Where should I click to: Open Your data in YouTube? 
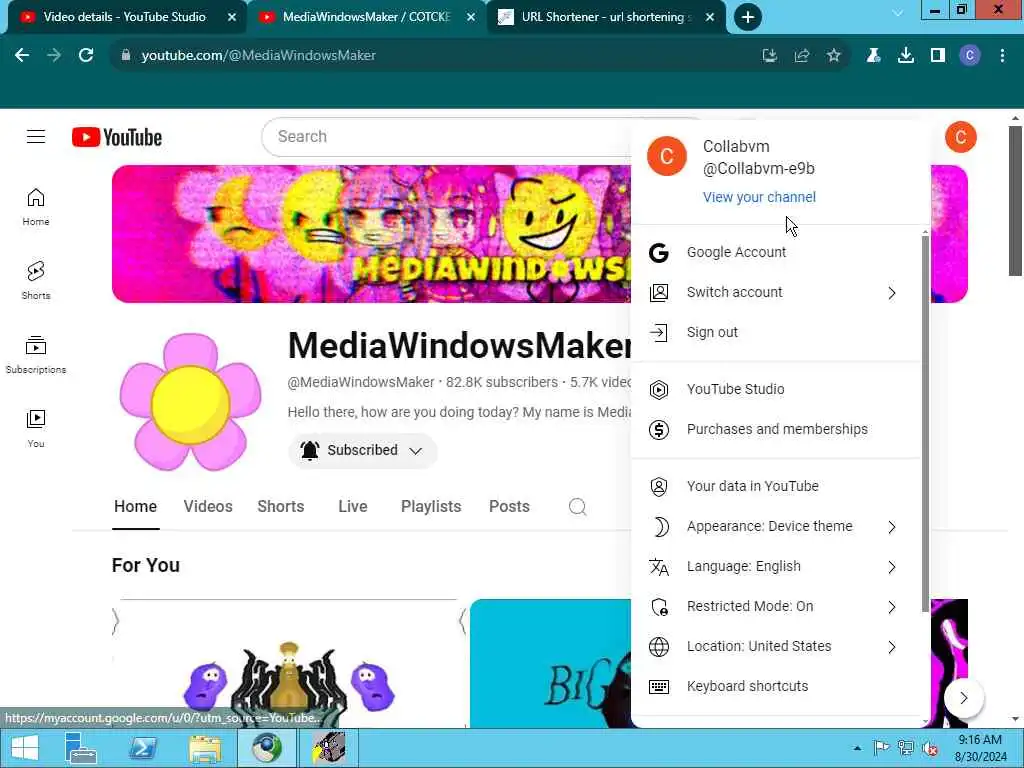776,486
